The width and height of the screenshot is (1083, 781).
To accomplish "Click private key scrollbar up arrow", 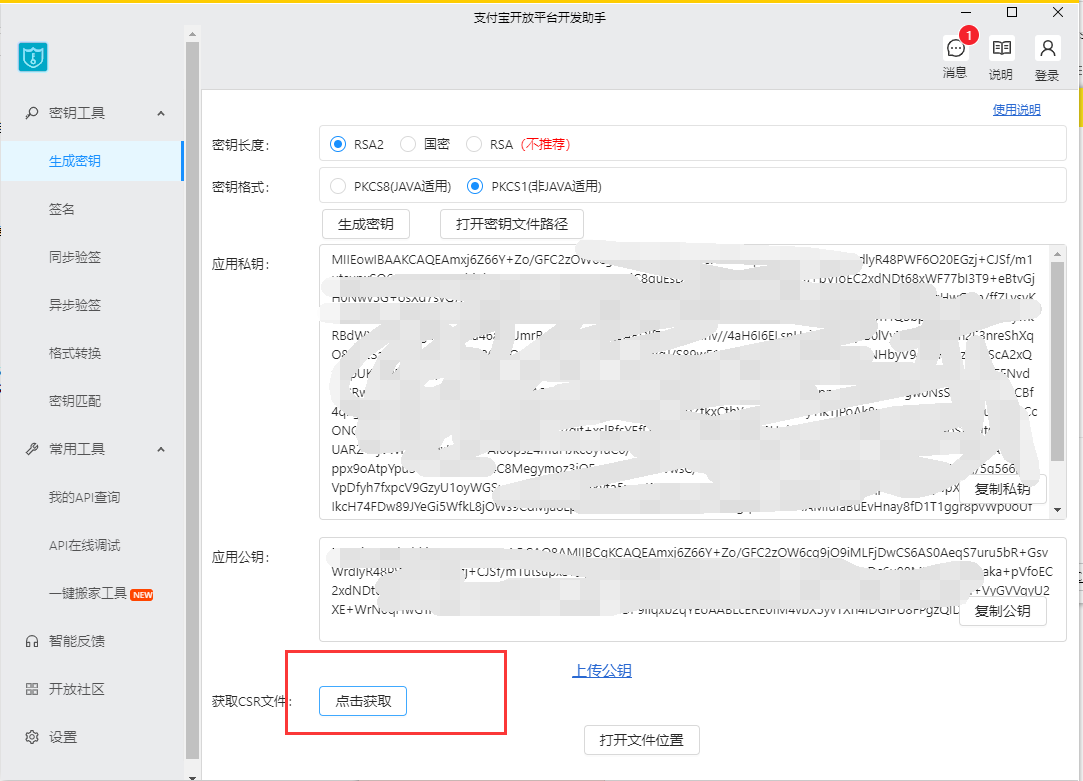I will [1057, 253].
